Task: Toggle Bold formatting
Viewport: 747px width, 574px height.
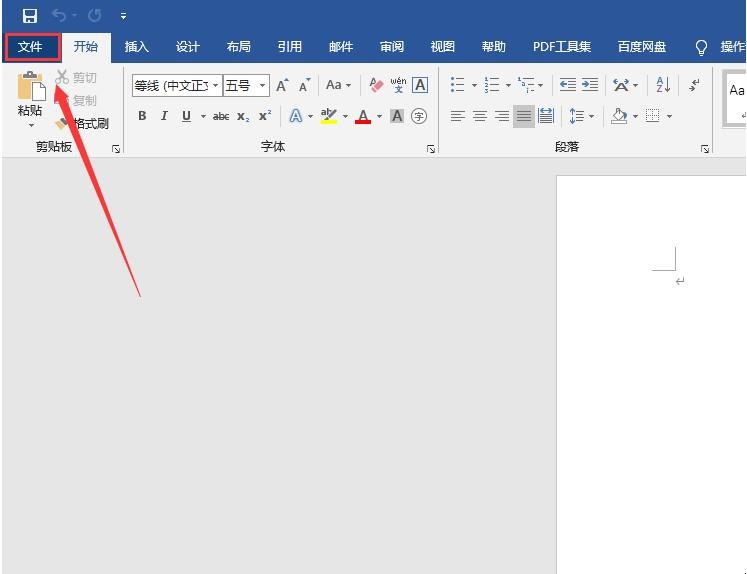Action: [x=142, y=116]
